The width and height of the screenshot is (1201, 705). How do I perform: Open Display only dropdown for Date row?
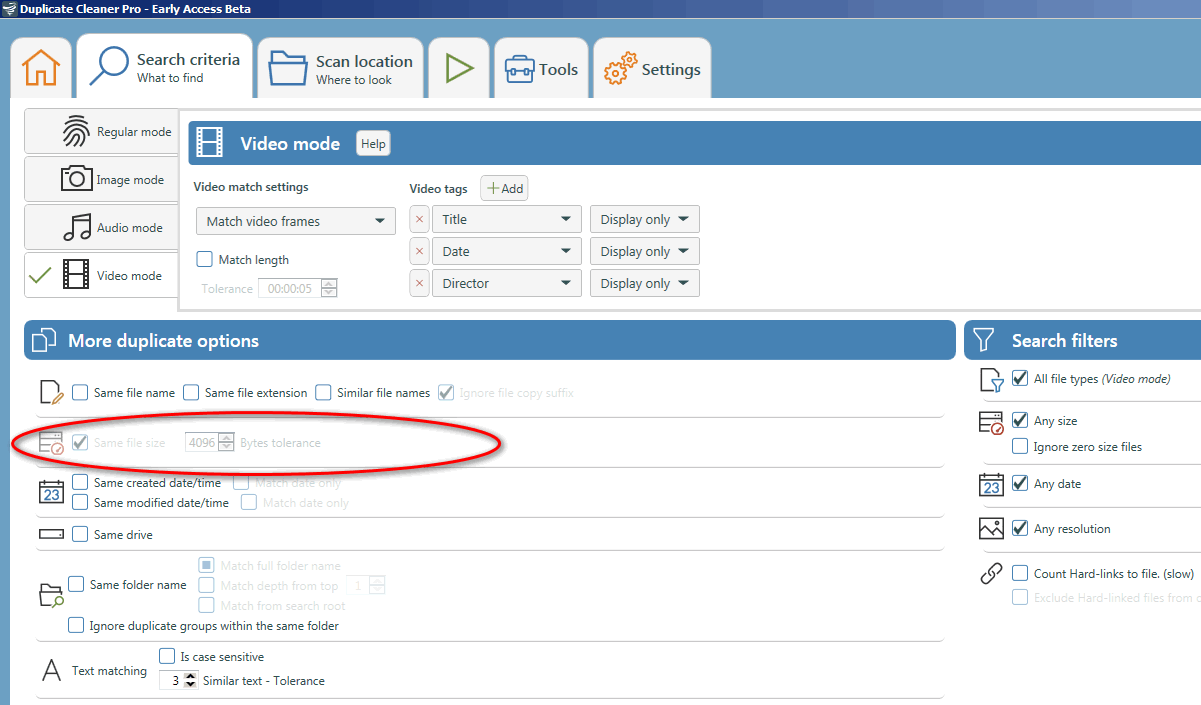[645, 251]
